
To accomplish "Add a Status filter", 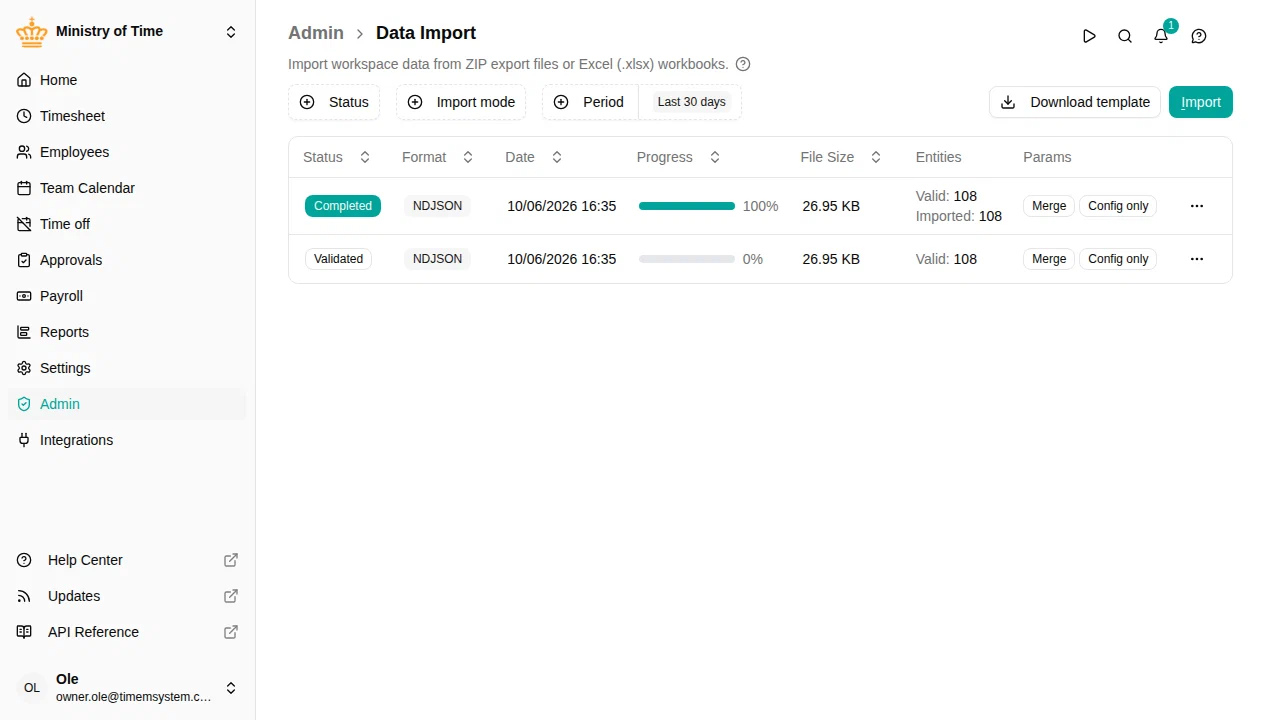I will 334,102.
